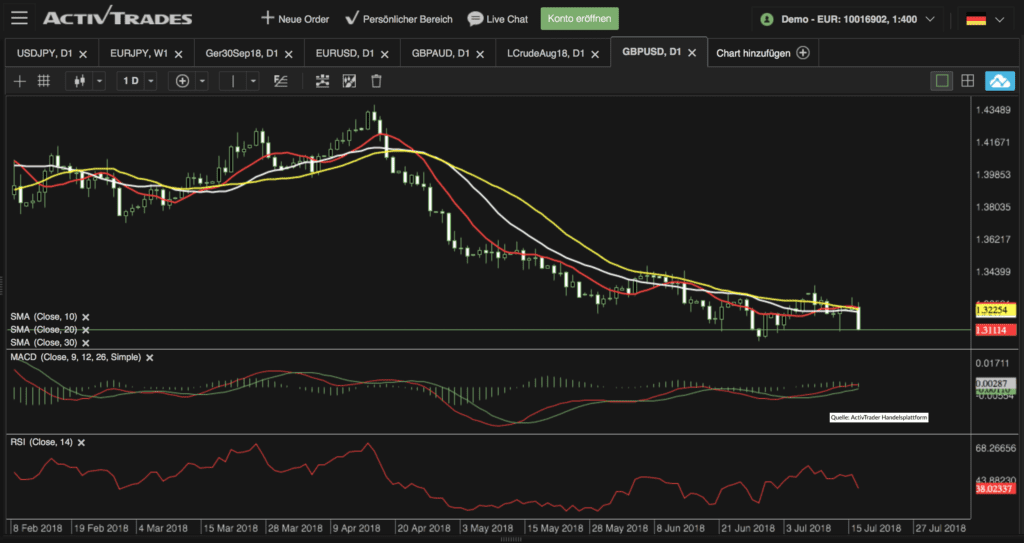Click the 1.43489 price axis value
The height and width of the screenshot is (543, 1024).
point(993,110)
